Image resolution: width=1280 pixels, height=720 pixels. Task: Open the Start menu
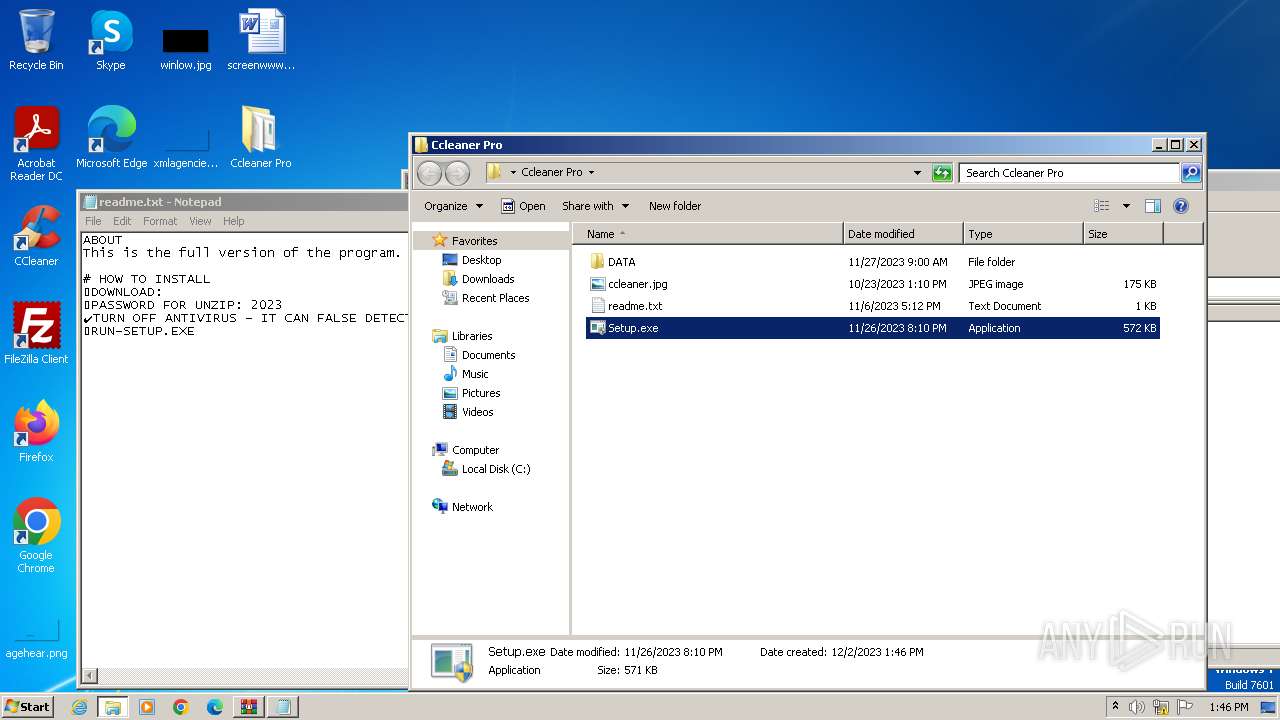tap(28, 707)
